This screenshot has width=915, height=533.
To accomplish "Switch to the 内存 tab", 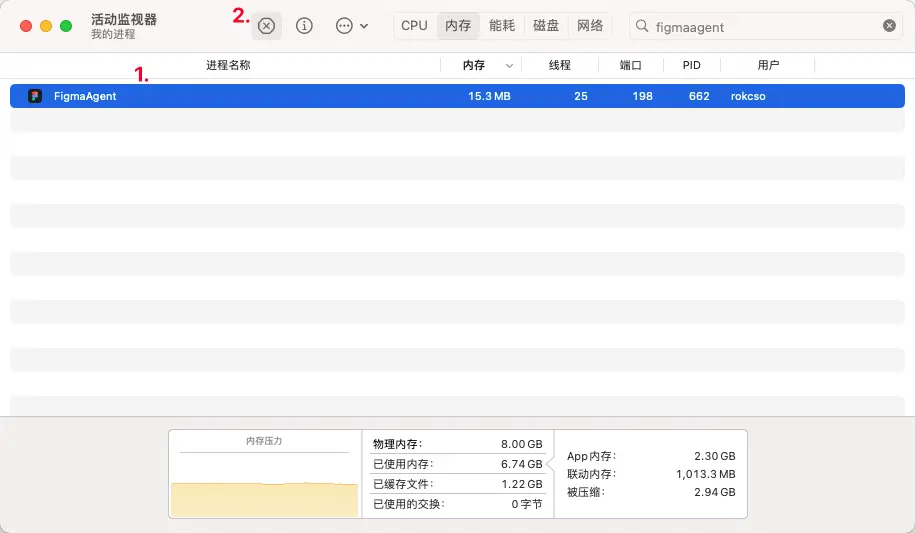I will pyautogui.click(x=458, y=26).
